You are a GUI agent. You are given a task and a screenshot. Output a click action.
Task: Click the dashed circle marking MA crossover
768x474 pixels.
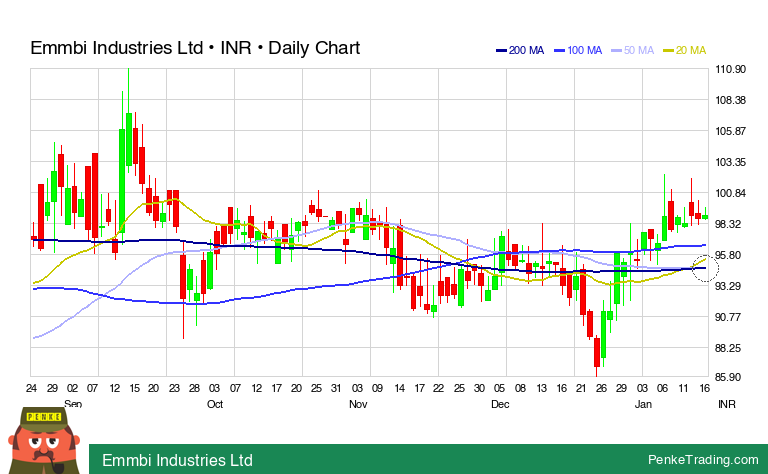coord(705,268)
